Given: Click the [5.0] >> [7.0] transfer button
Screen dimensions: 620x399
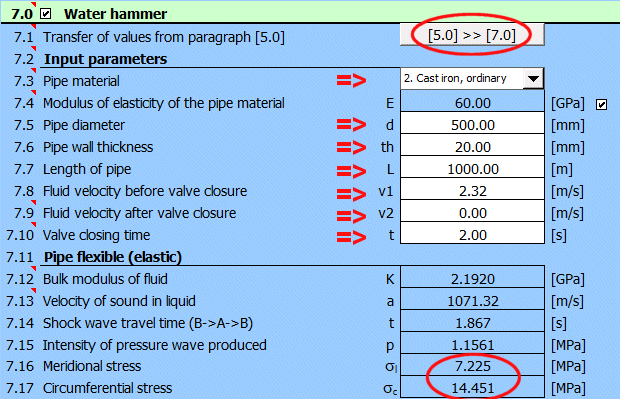Looking at the screenshot, I should click(472, 35).
